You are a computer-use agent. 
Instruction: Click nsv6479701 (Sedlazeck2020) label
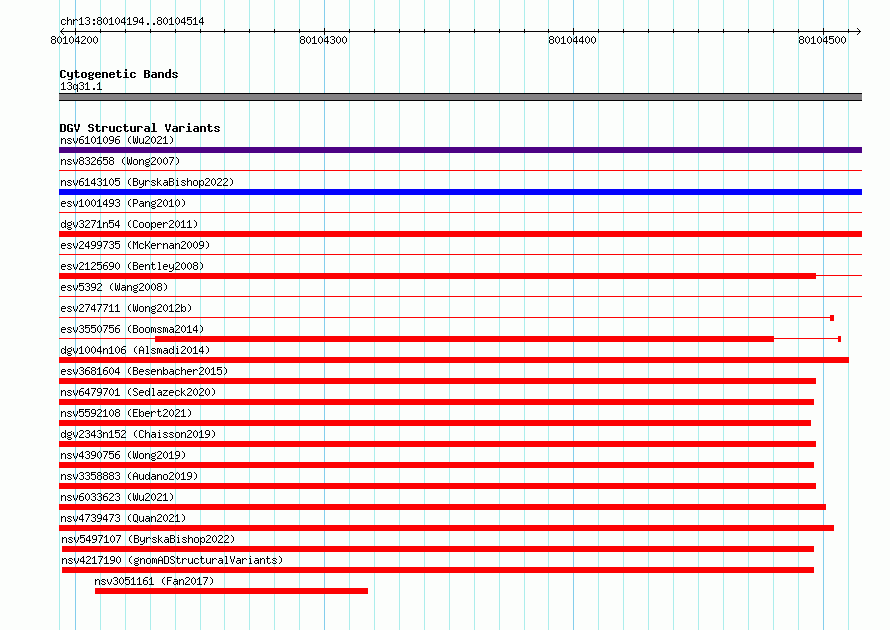tap(138, 392)
